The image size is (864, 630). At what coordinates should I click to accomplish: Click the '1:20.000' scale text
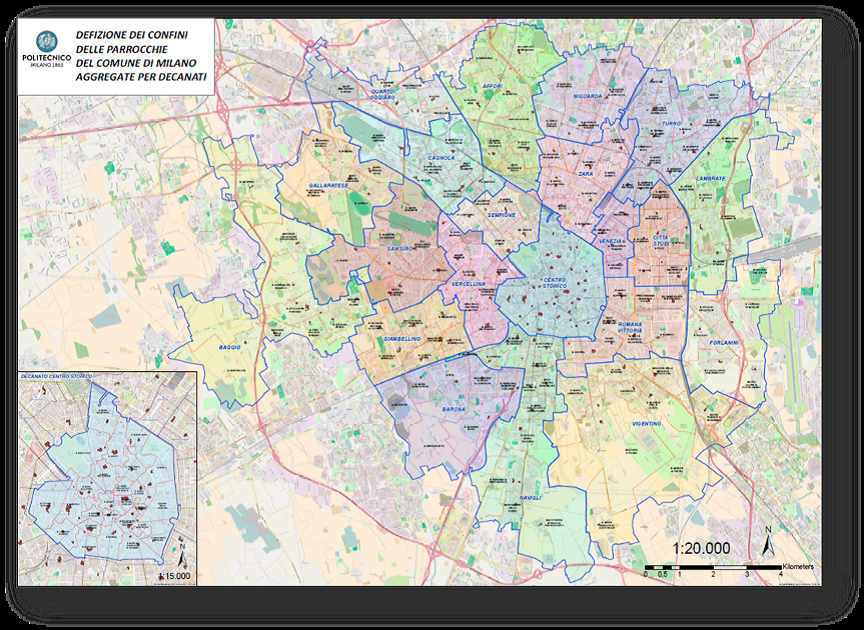[701, 548]
